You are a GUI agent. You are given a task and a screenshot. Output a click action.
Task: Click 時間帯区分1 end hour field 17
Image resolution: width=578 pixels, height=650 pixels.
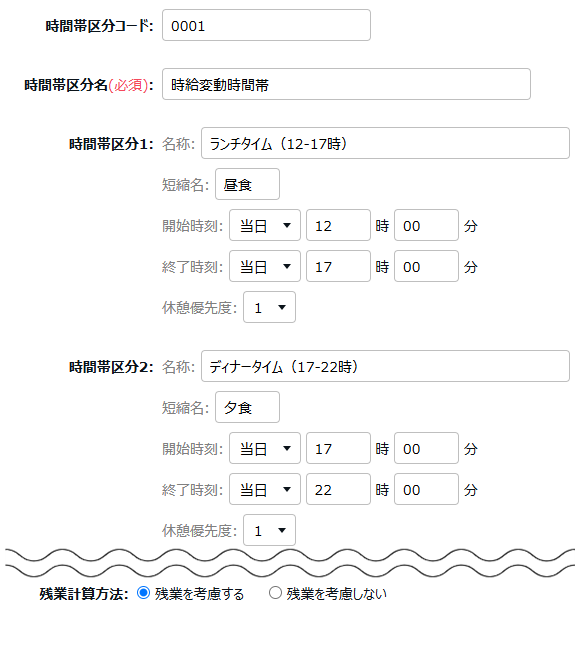338,266
